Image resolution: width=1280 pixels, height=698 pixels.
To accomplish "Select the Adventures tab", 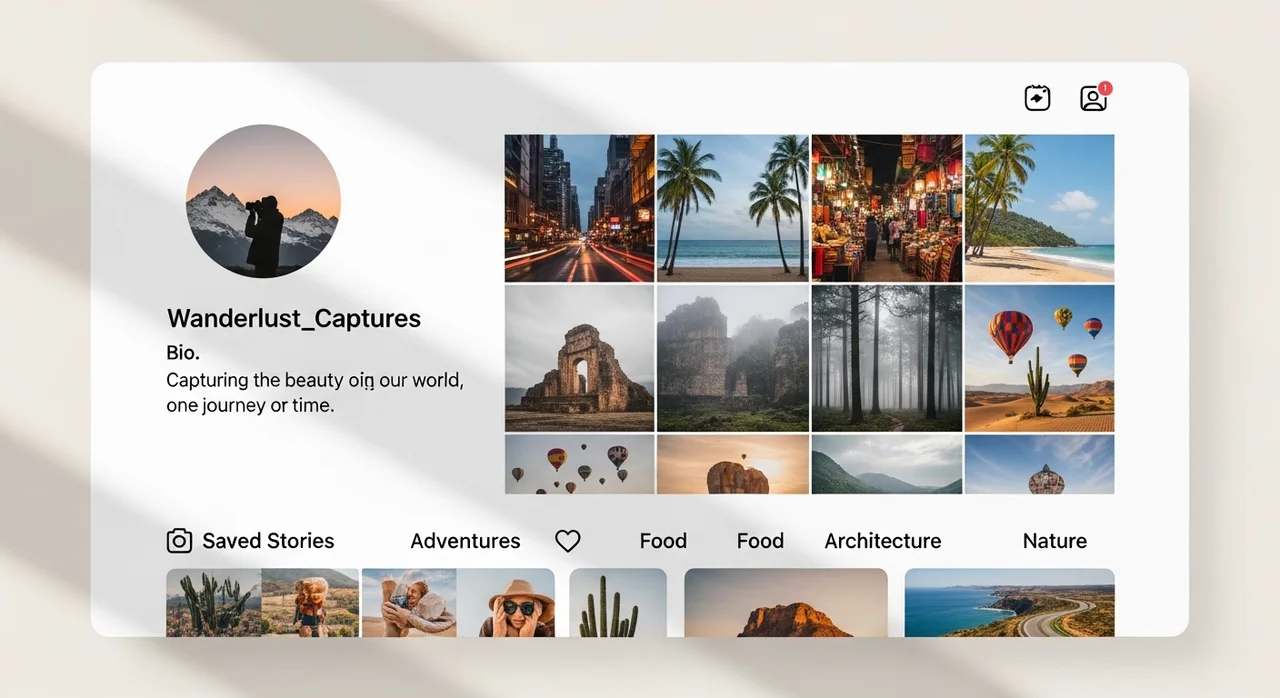I will point(465,541).
